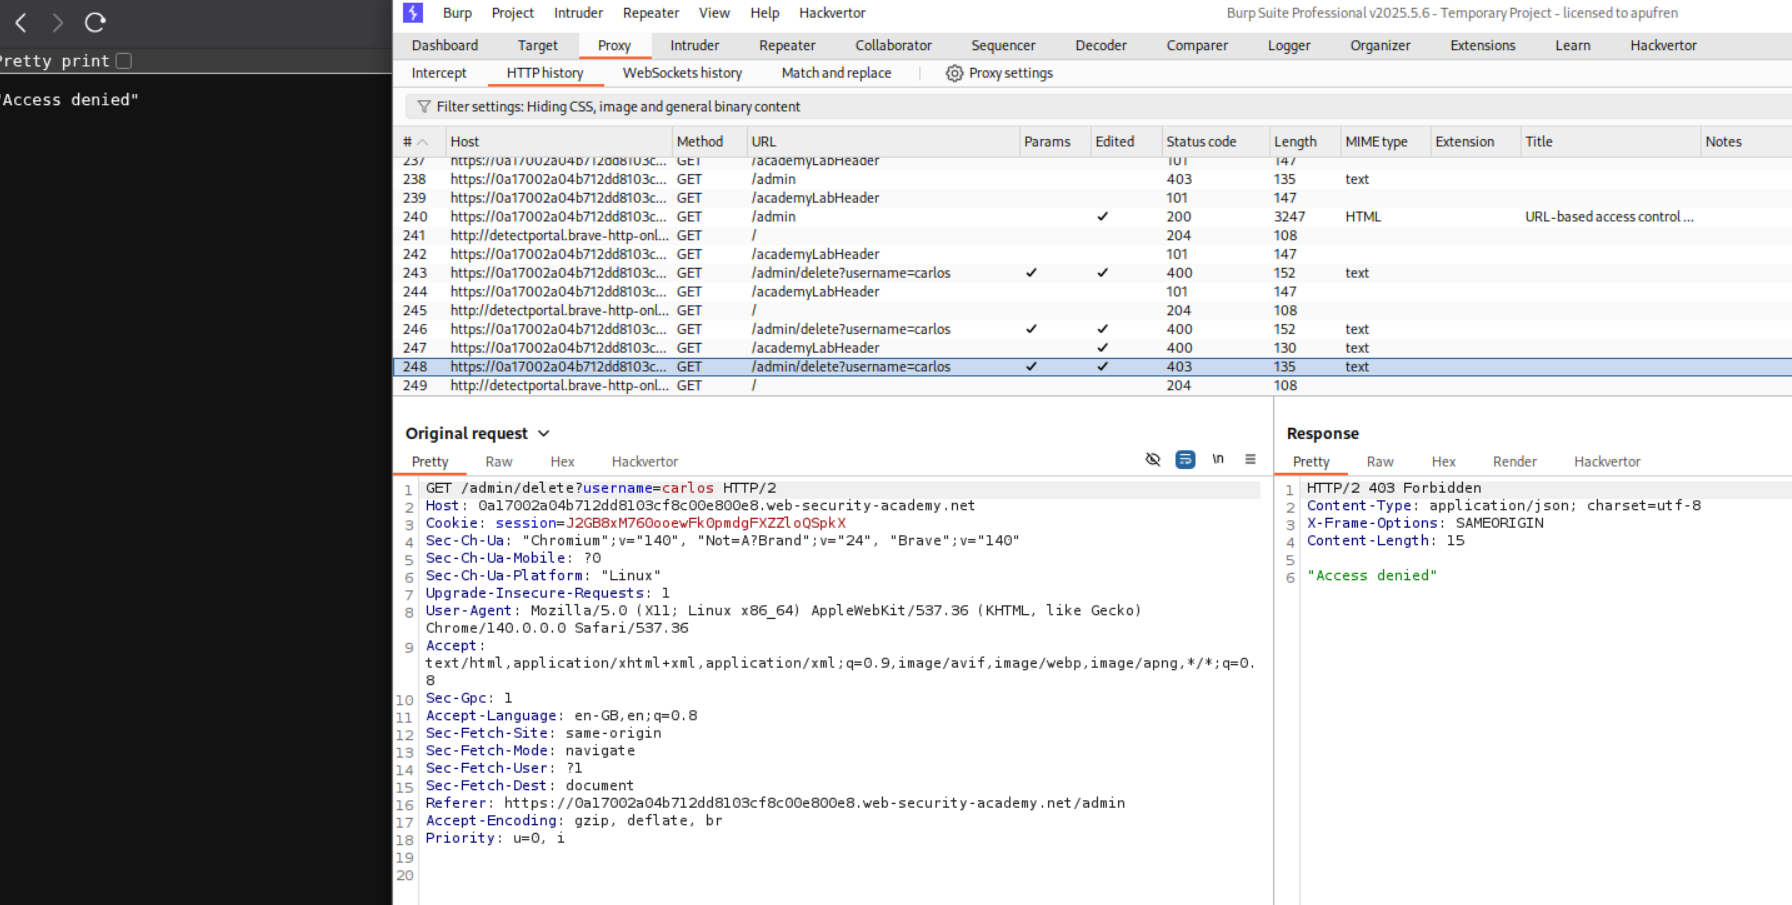
Task: Reload the page in the browser
Action: [x=95, y=22]
